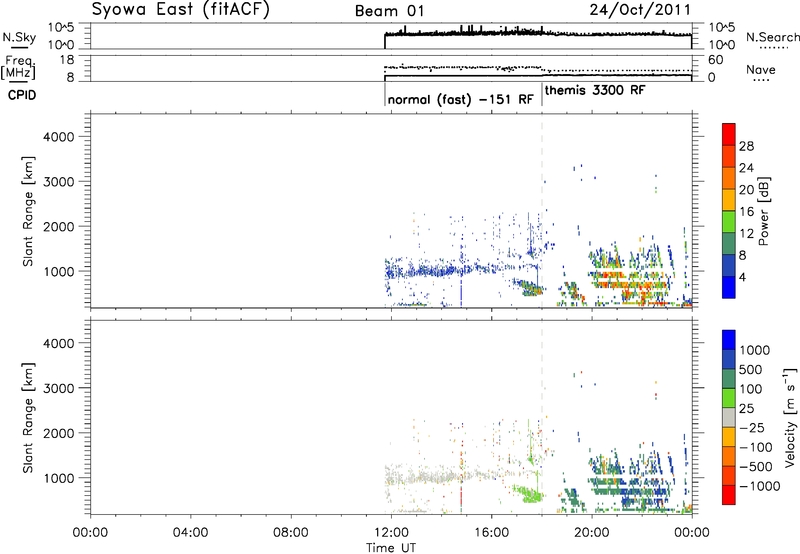Pick the gray Velocity segment between -25 and 25

pyautogui.click(x=729, y=417)
